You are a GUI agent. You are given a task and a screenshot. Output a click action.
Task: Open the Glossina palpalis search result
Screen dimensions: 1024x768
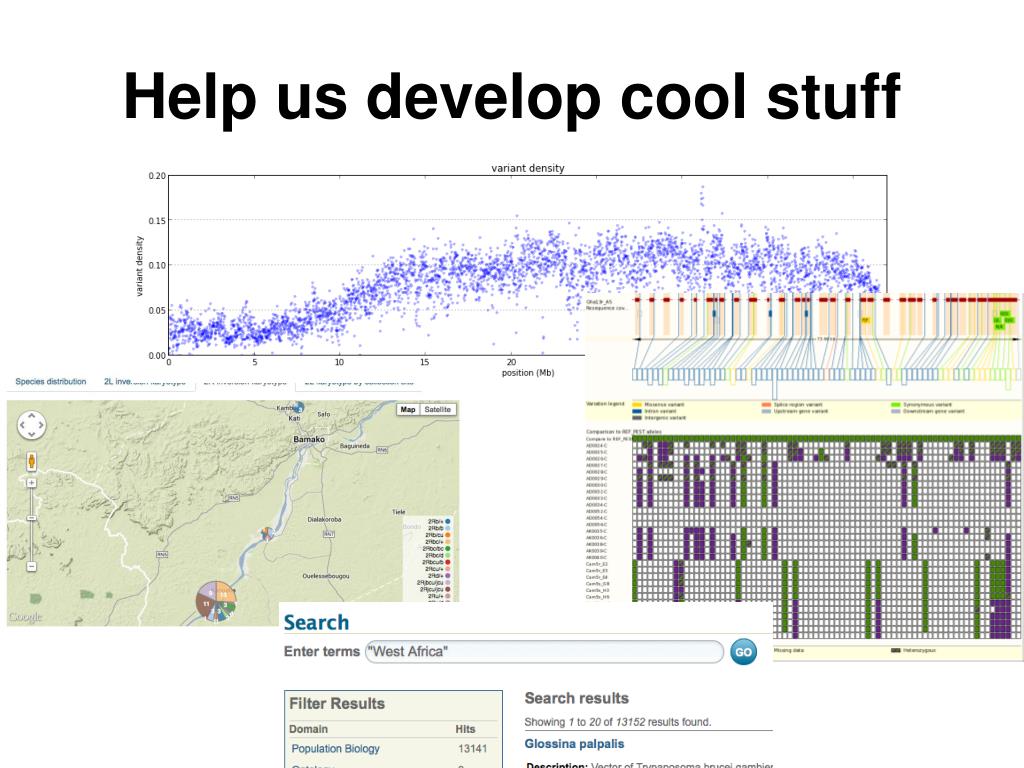tap(574, 744)
